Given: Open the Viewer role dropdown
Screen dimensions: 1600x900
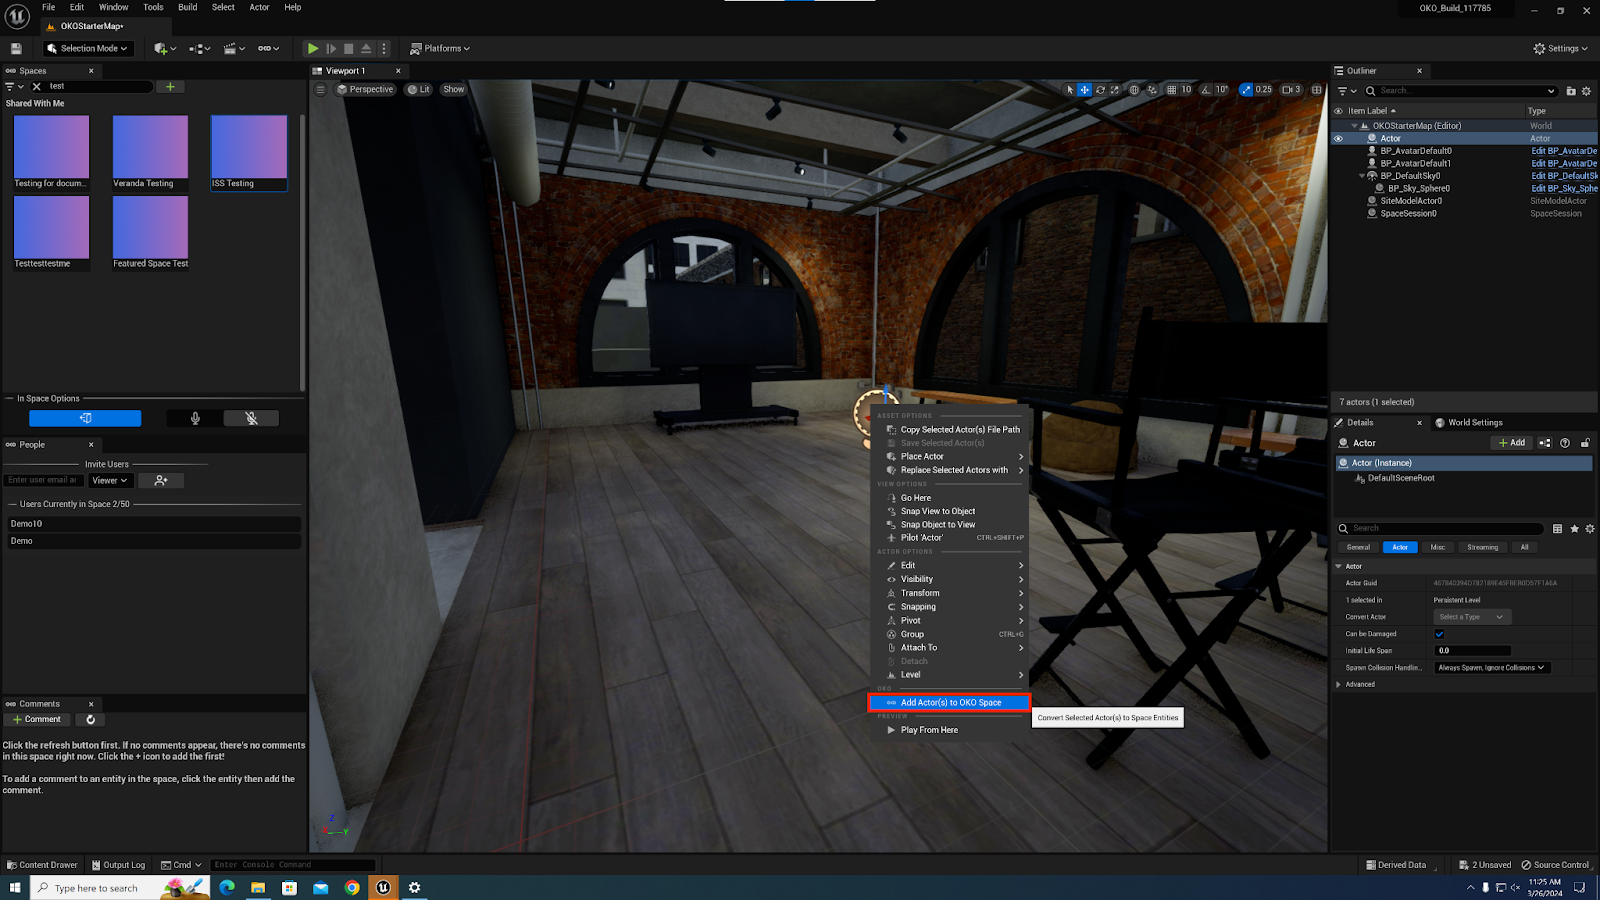Looking at the screenshot, I should [x=110, y=481].
